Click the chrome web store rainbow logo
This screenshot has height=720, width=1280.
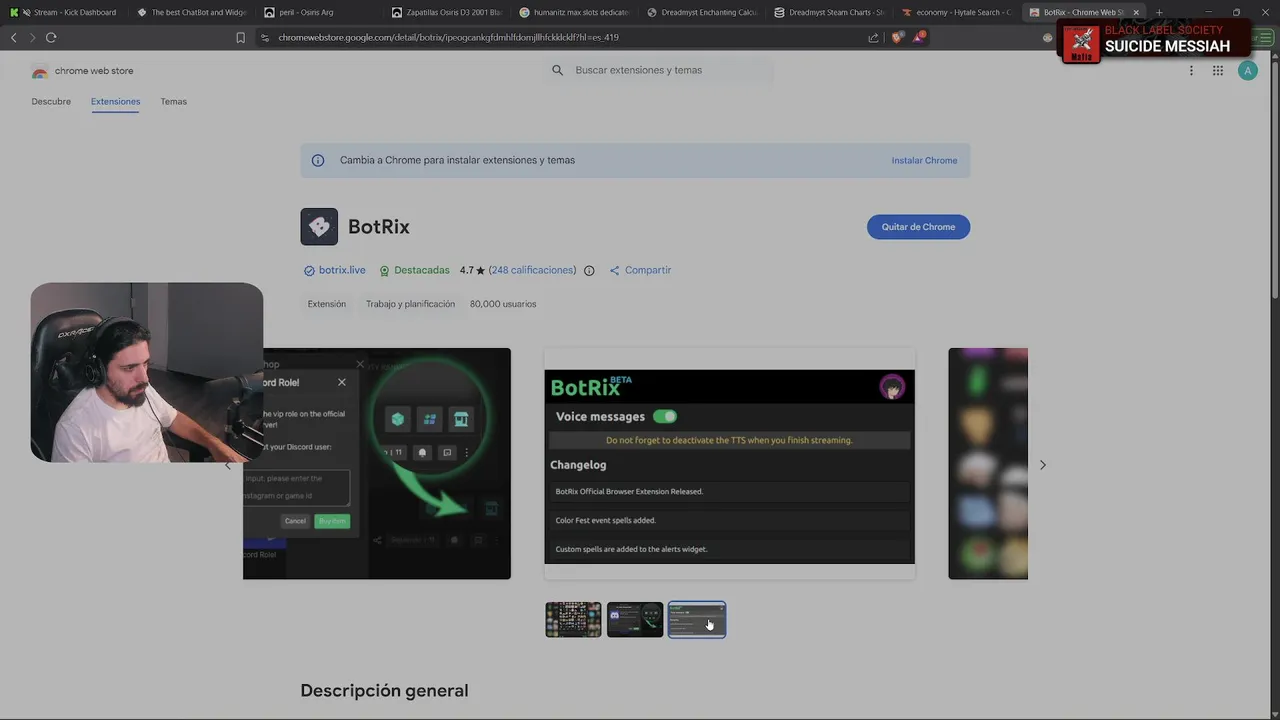(40, 71)
